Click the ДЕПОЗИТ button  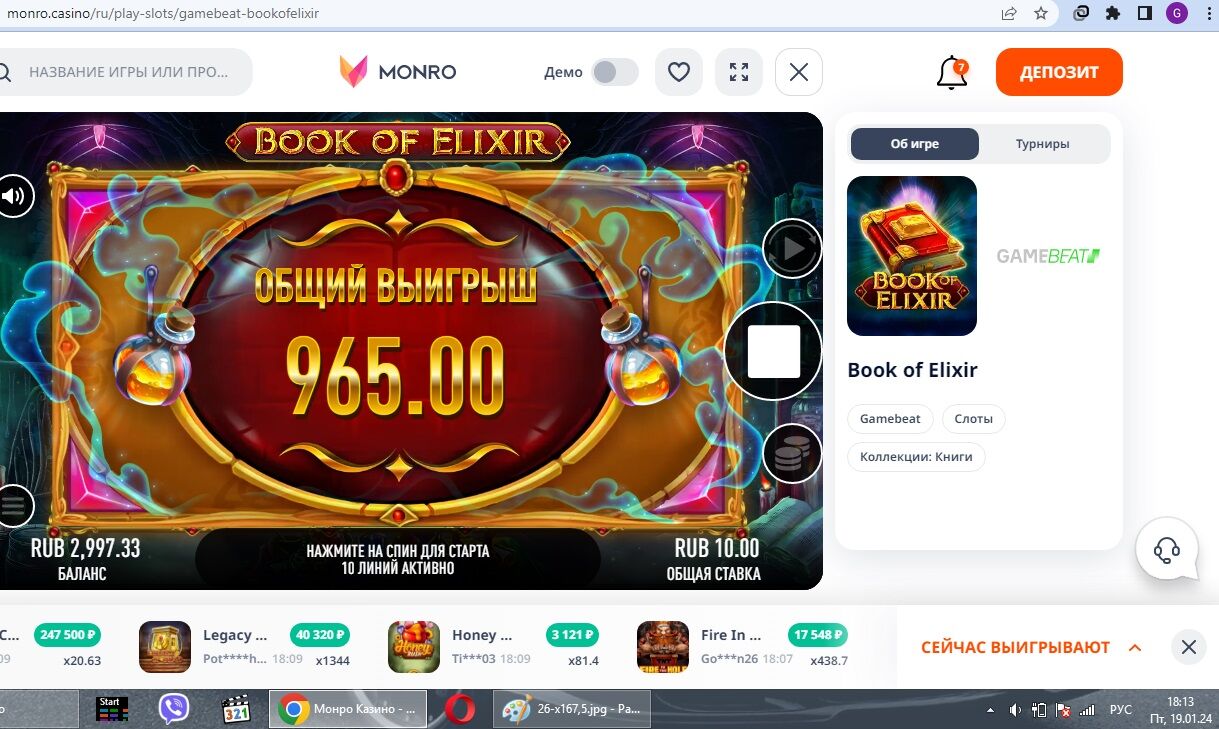1059,72
